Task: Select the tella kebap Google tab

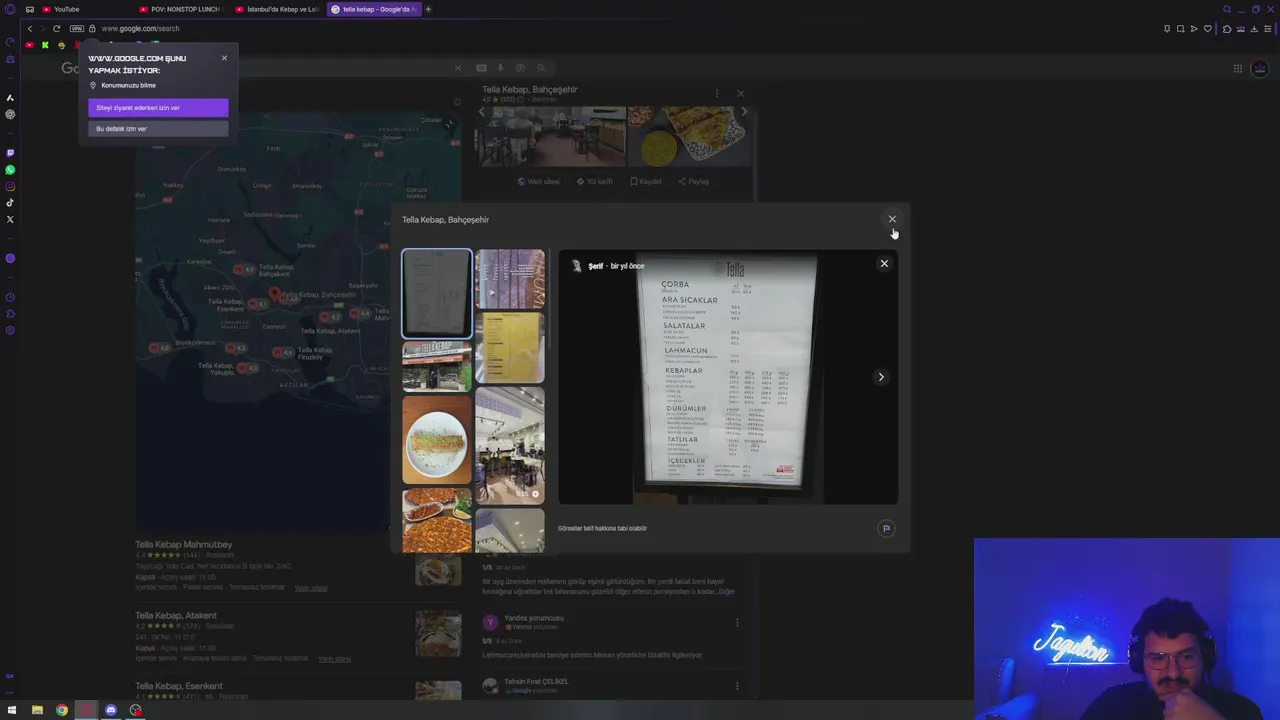Action: pyautogui.click(x=374, y=9)
